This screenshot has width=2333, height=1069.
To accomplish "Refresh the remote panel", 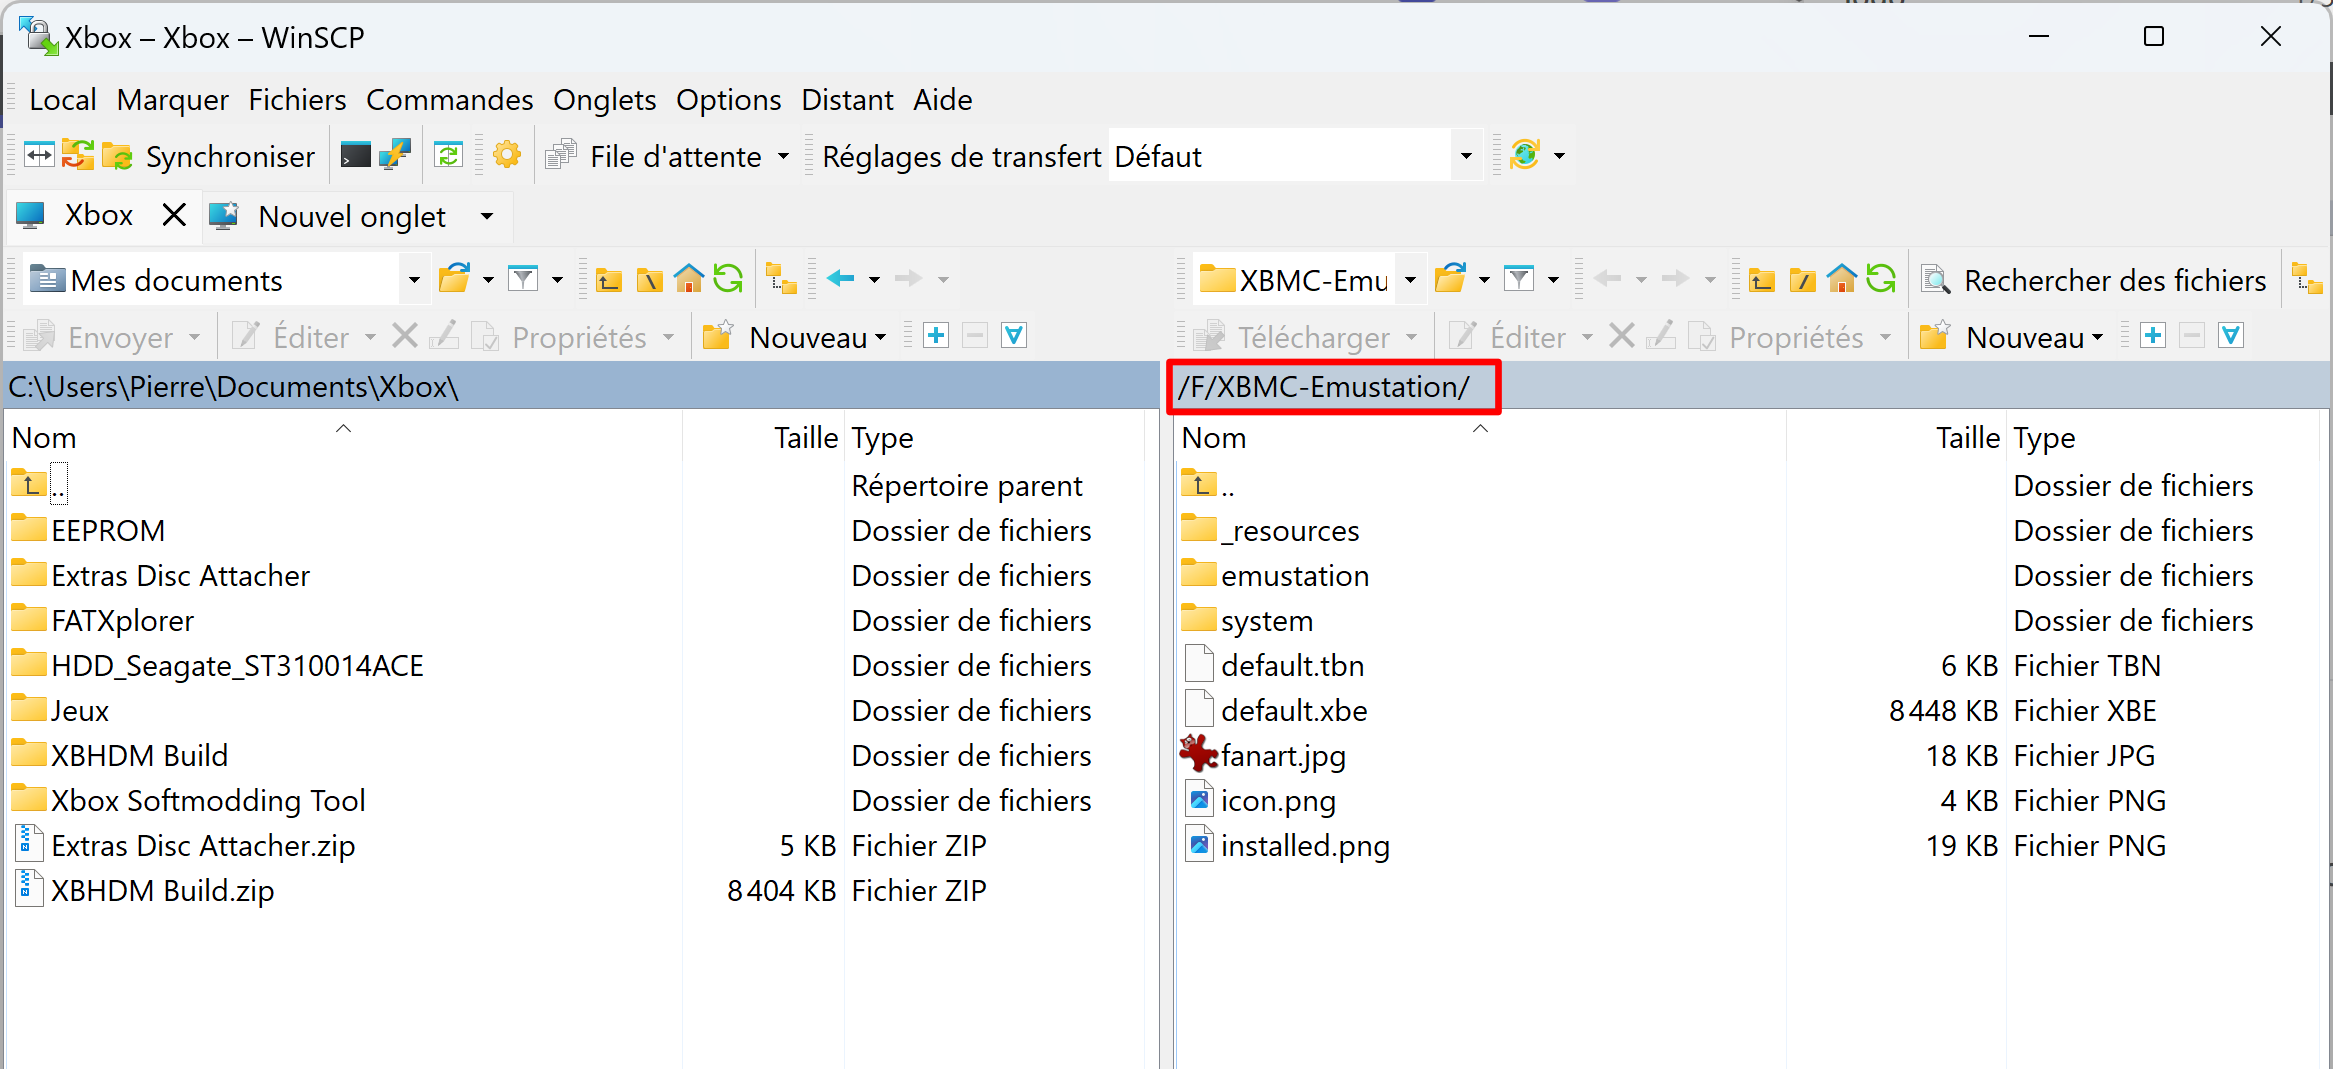I will tap(1881, 279).
